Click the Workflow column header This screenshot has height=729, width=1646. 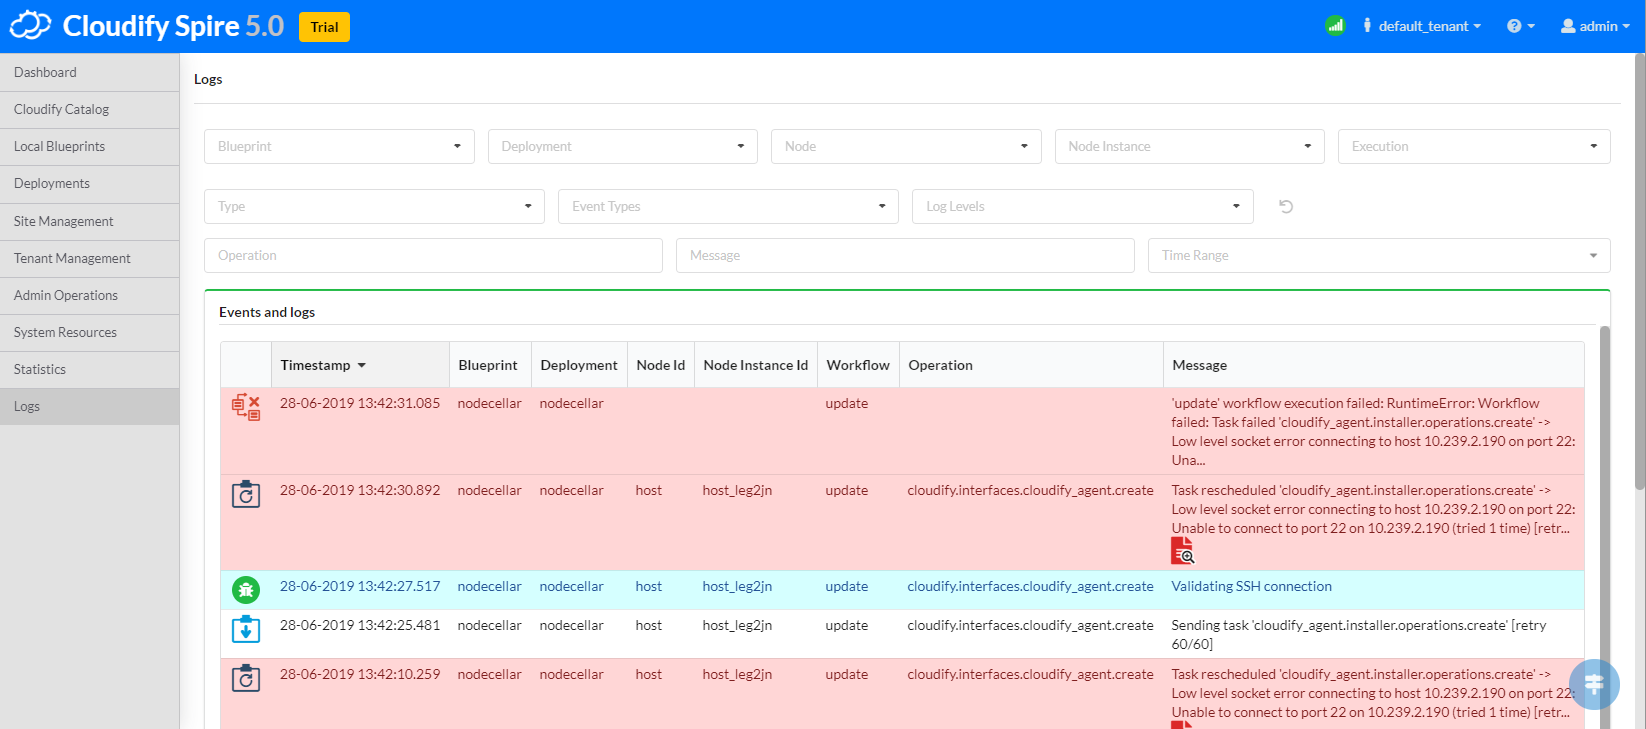[858, 365]
